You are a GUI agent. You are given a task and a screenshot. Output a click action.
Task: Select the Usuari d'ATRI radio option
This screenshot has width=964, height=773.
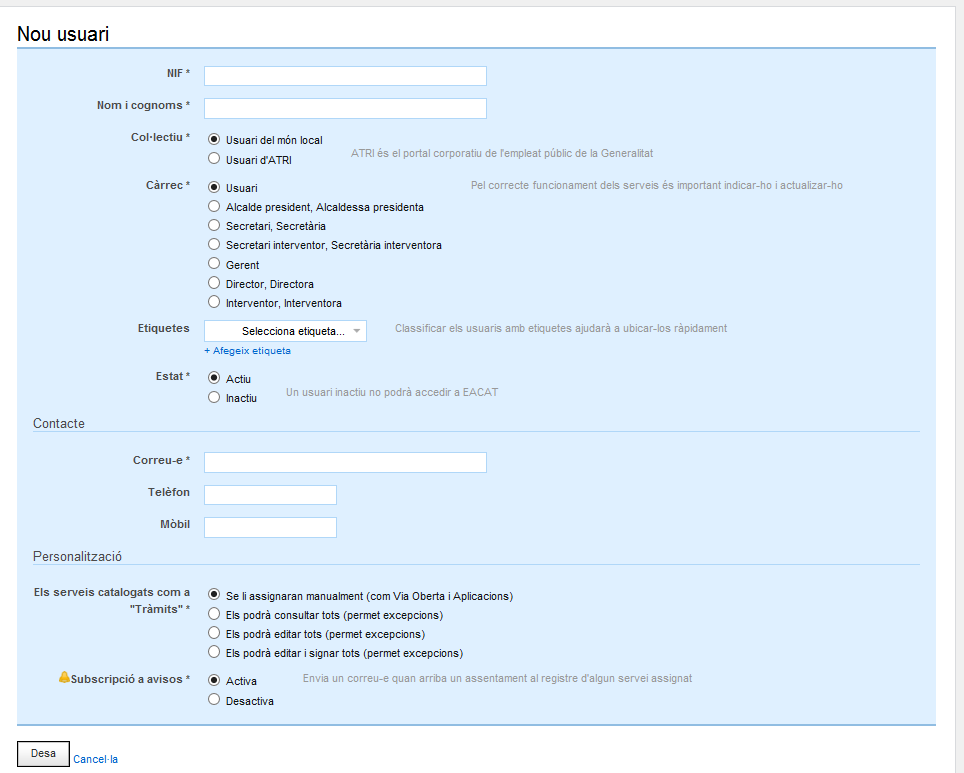pyautogui.click(x=214, y=159)
